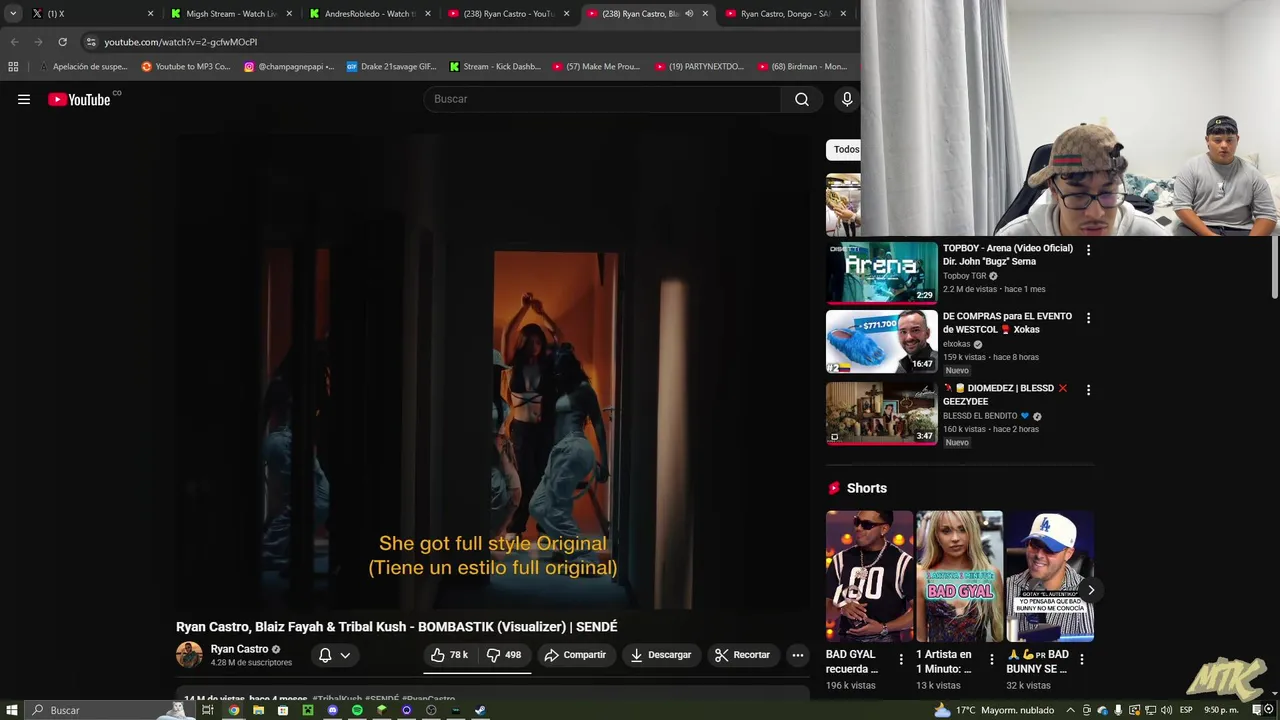Screen dimensions: 1280x720
Task: Open the tab search dropdown arrow
Action: point(13,14)
